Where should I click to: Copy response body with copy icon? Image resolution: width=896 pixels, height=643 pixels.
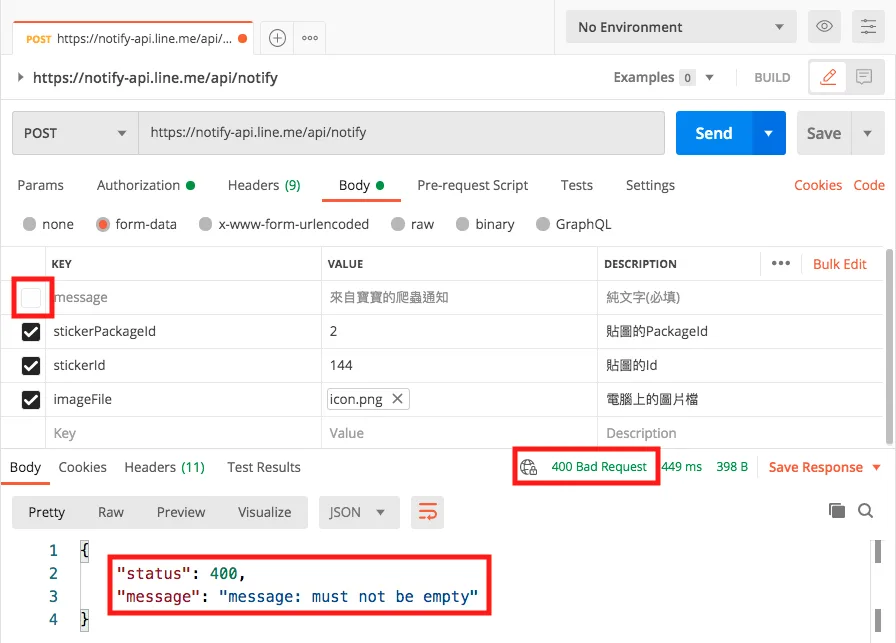(837, 510)
